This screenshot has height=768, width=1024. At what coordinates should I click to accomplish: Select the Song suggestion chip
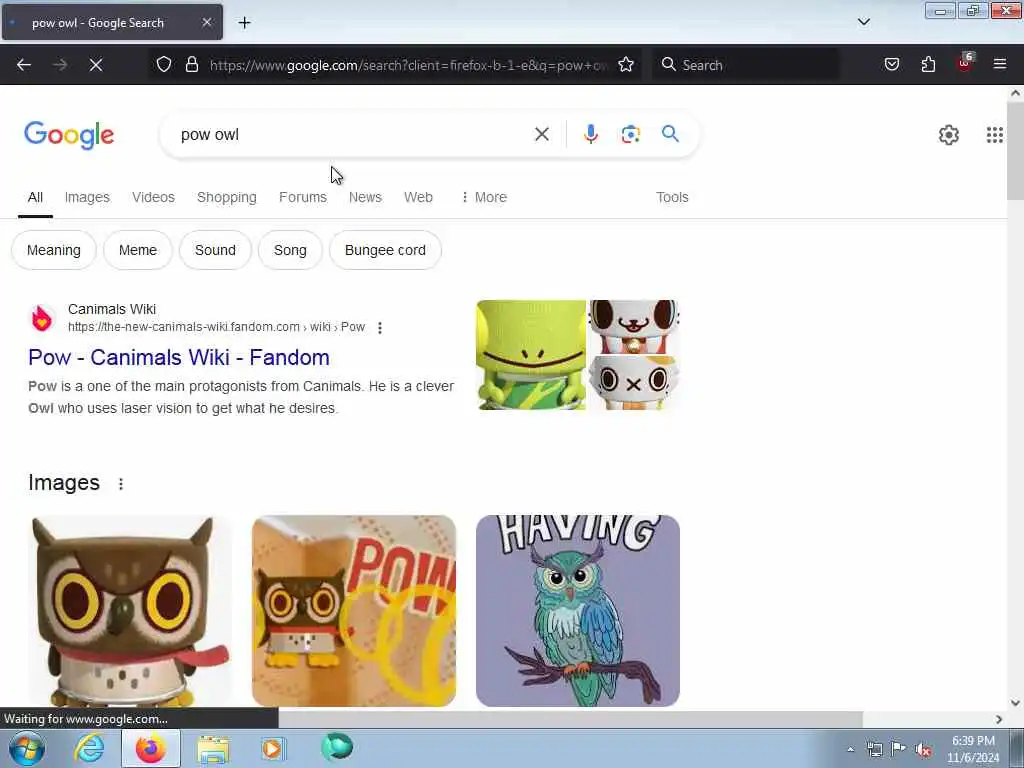[290, 250]
